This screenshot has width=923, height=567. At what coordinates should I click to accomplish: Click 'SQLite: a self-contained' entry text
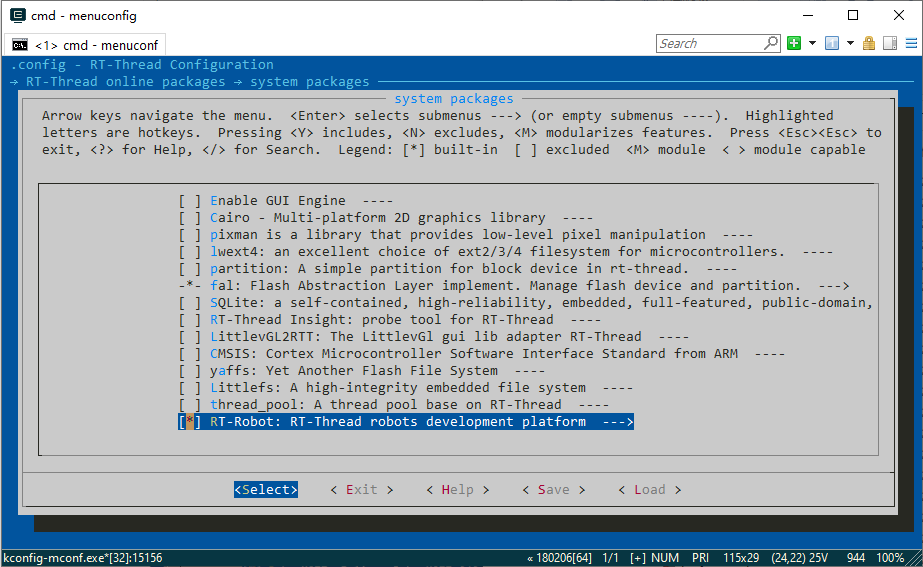point(540,303)
